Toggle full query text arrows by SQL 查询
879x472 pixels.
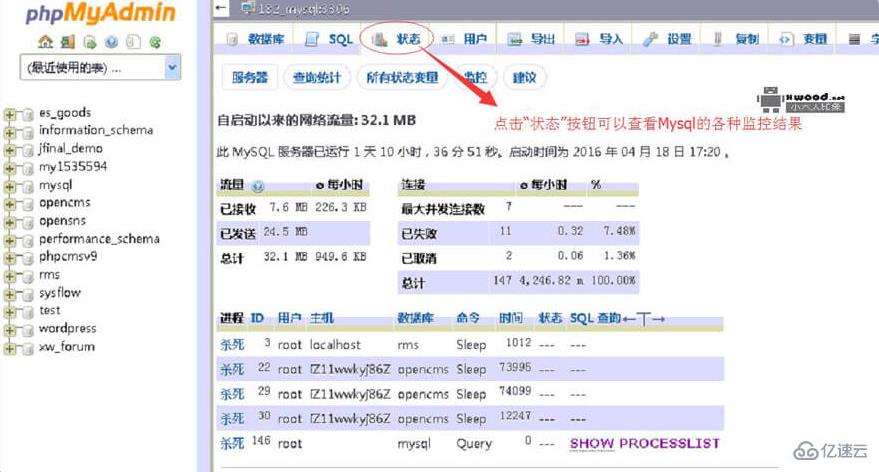644,319
